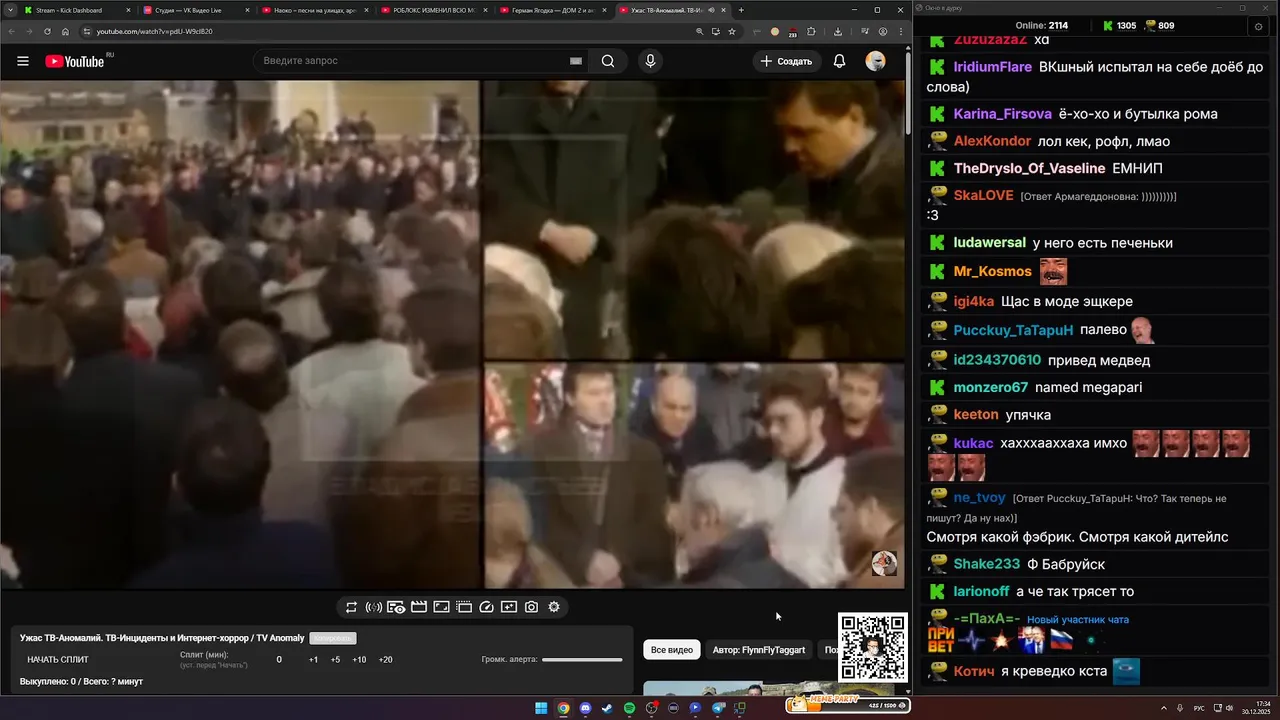
Task: Select the Все видео filter chip
Action: pos(672,650)
